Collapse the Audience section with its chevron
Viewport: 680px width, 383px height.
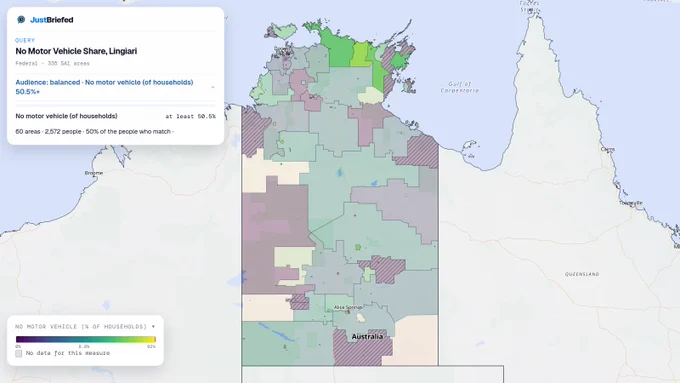point(212,87)
